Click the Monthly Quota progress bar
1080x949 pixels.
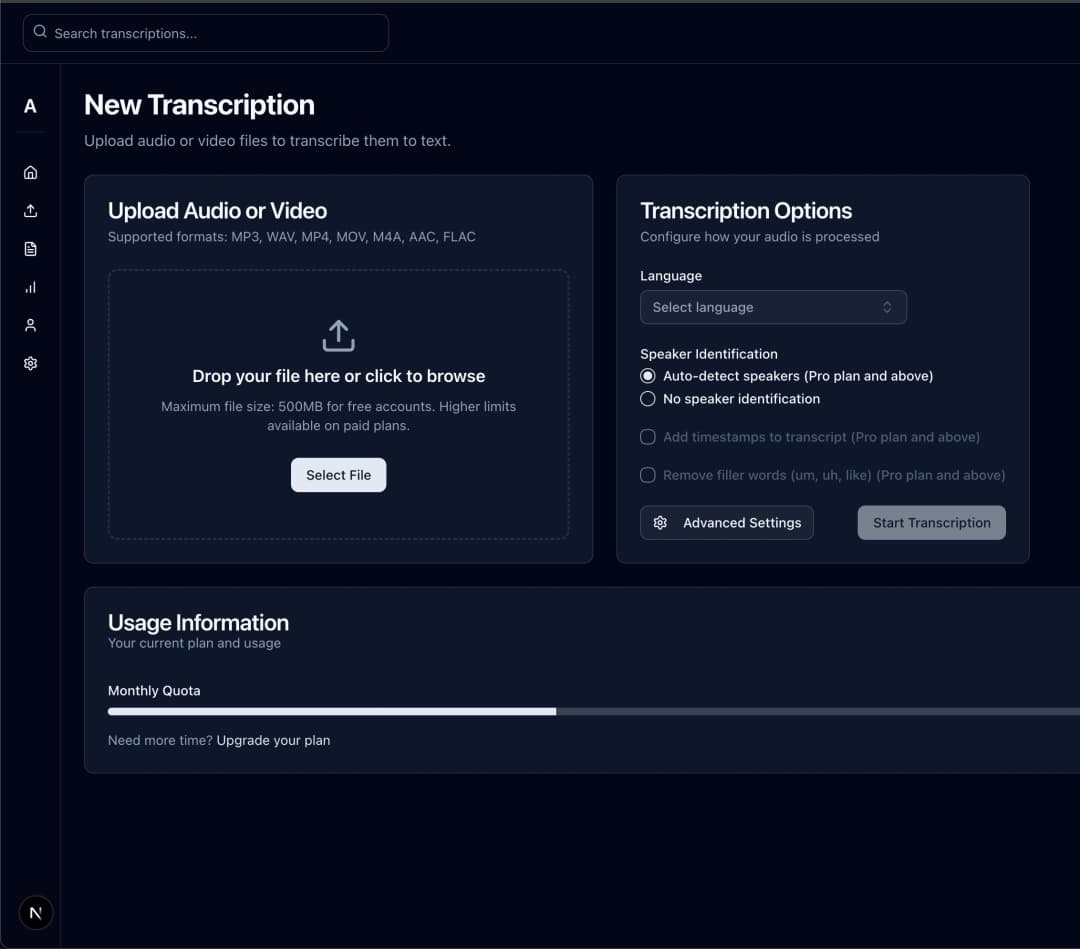pos(594,711)
